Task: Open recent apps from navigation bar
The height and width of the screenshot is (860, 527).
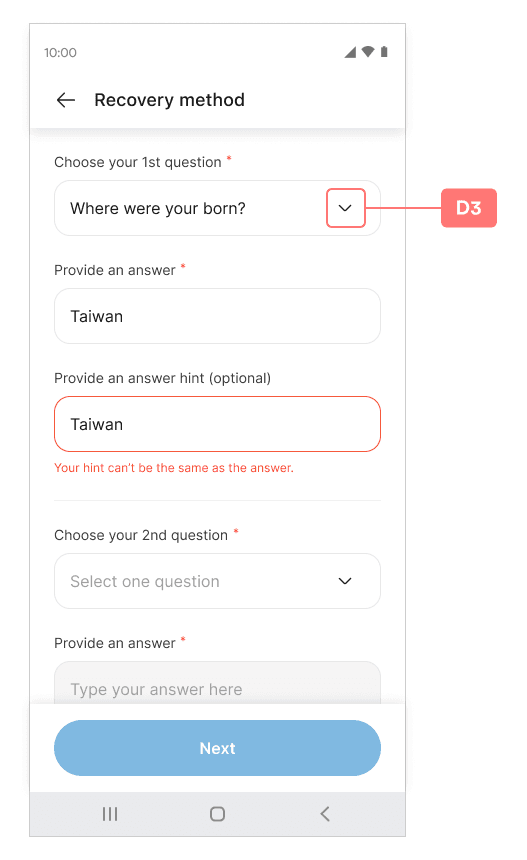Action: [110, 814]
